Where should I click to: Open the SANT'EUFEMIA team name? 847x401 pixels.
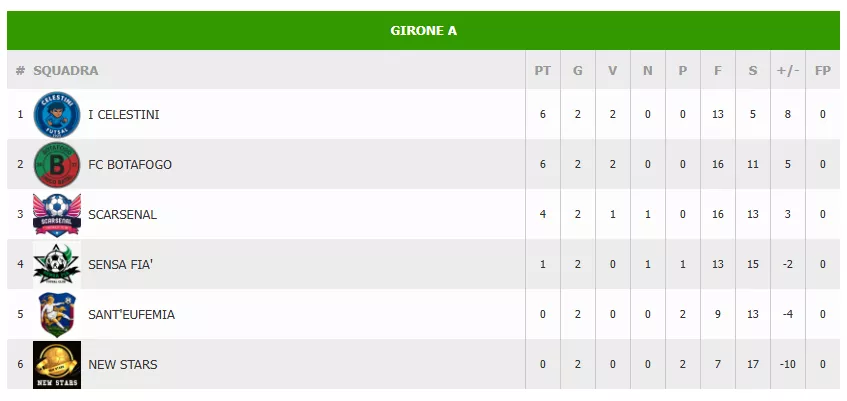131,315
